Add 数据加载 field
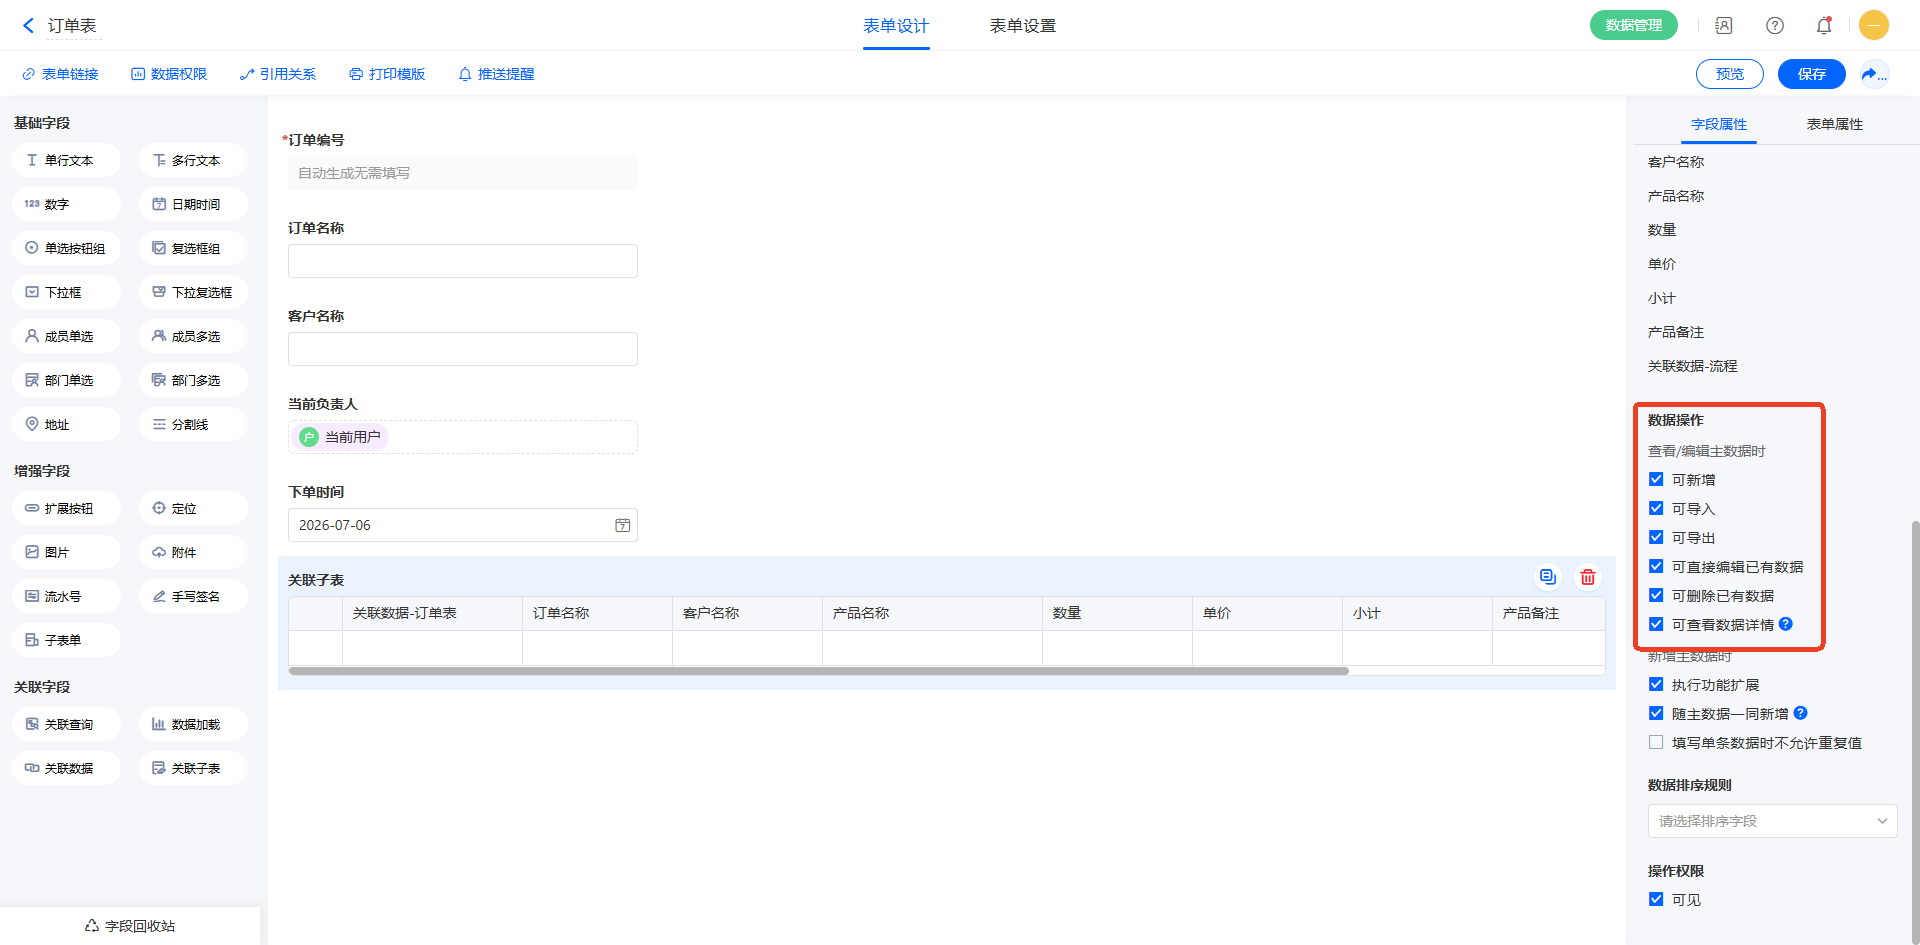Viewport: 1920px width, 945px height. (193, 724)
